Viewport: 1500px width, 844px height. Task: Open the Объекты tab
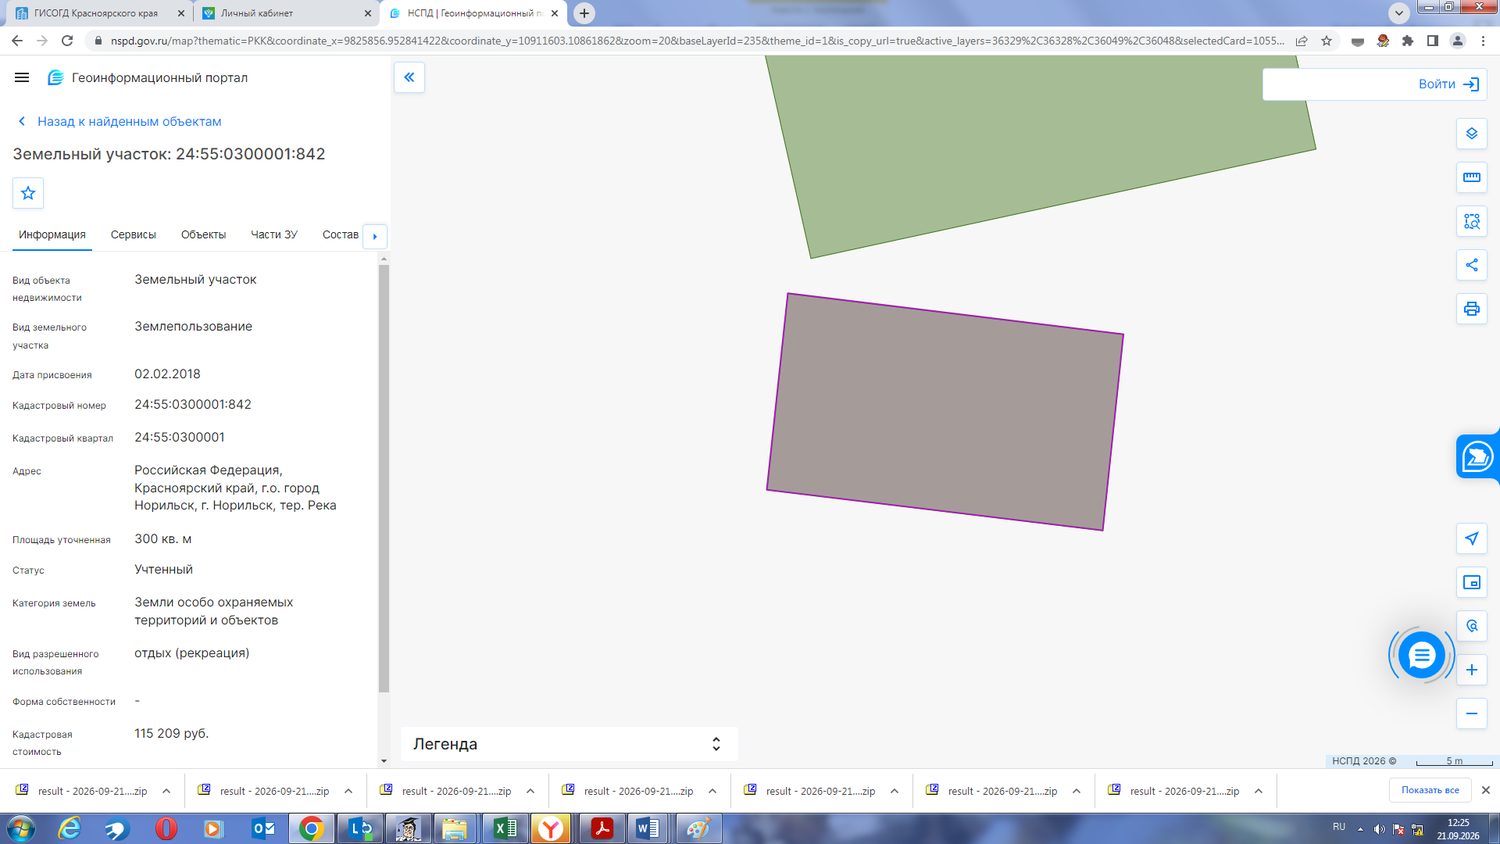pyautogui.click(x=203, y=235)
